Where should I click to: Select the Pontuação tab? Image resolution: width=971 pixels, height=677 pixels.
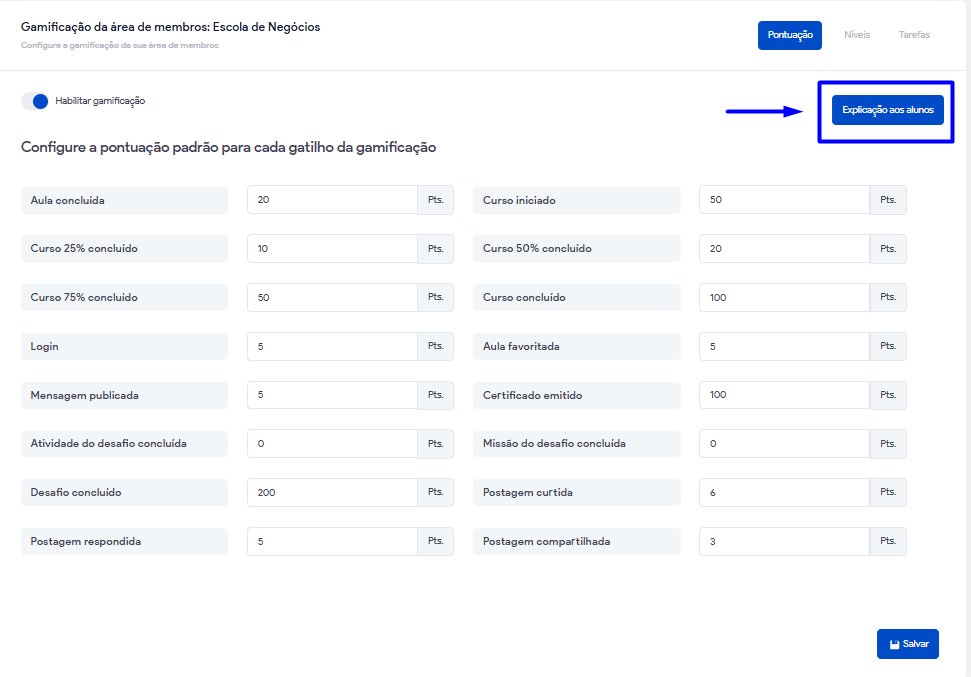pyautogui.click(x=789, y=35)
